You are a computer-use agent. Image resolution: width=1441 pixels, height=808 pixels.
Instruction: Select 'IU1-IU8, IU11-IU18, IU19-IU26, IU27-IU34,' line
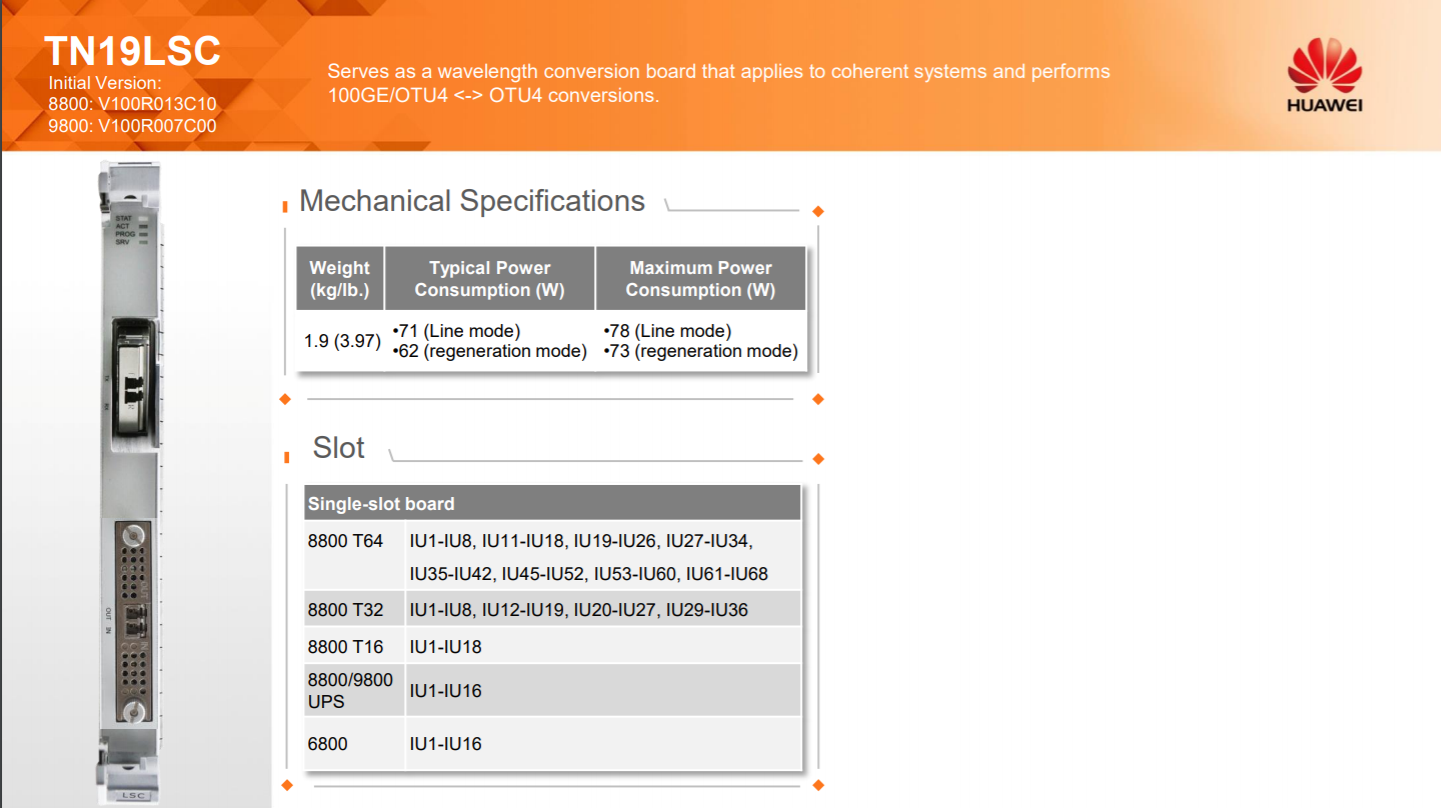581,541
